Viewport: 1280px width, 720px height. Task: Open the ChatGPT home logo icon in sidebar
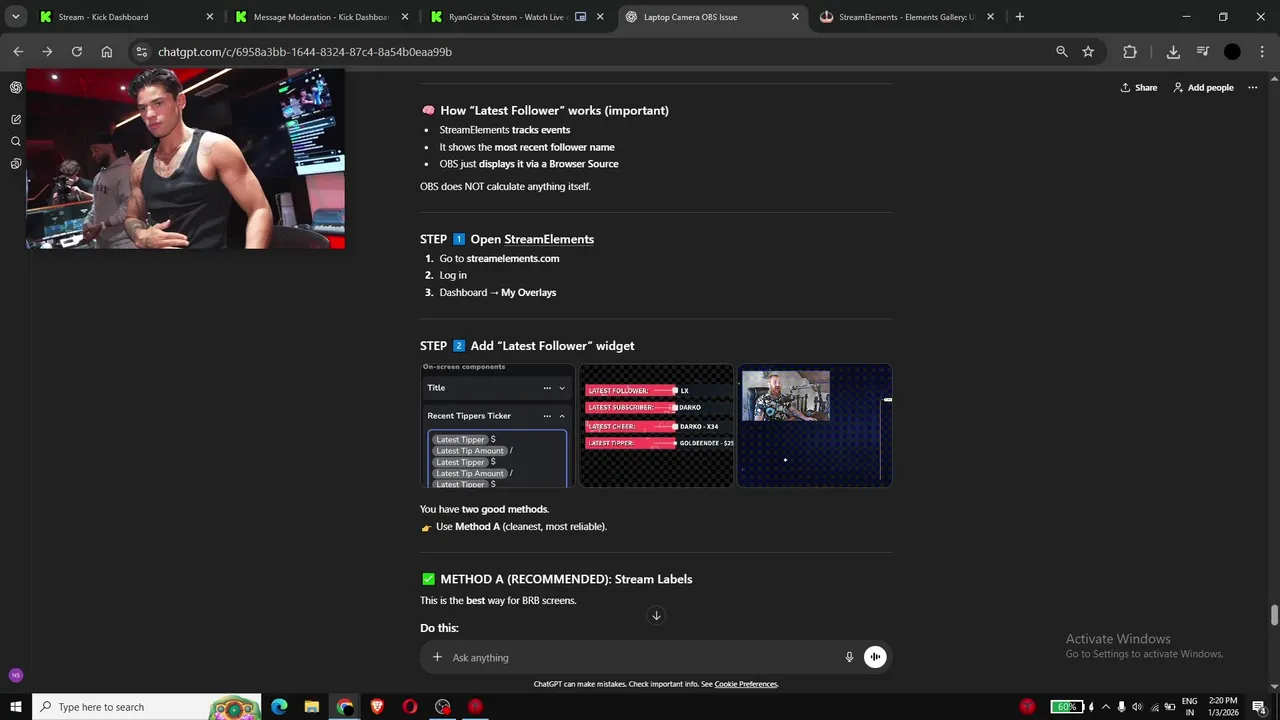pyautogui.click(x=16, y=87)
